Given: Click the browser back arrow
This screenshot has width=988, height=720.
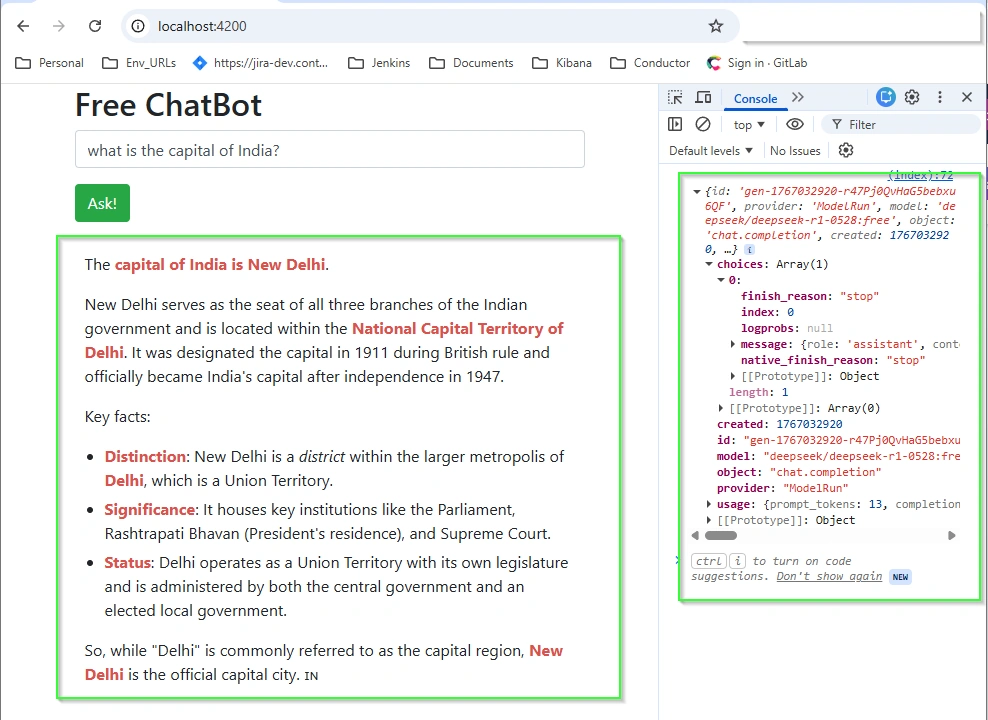Looking at the screenshot, I should 23,26.
